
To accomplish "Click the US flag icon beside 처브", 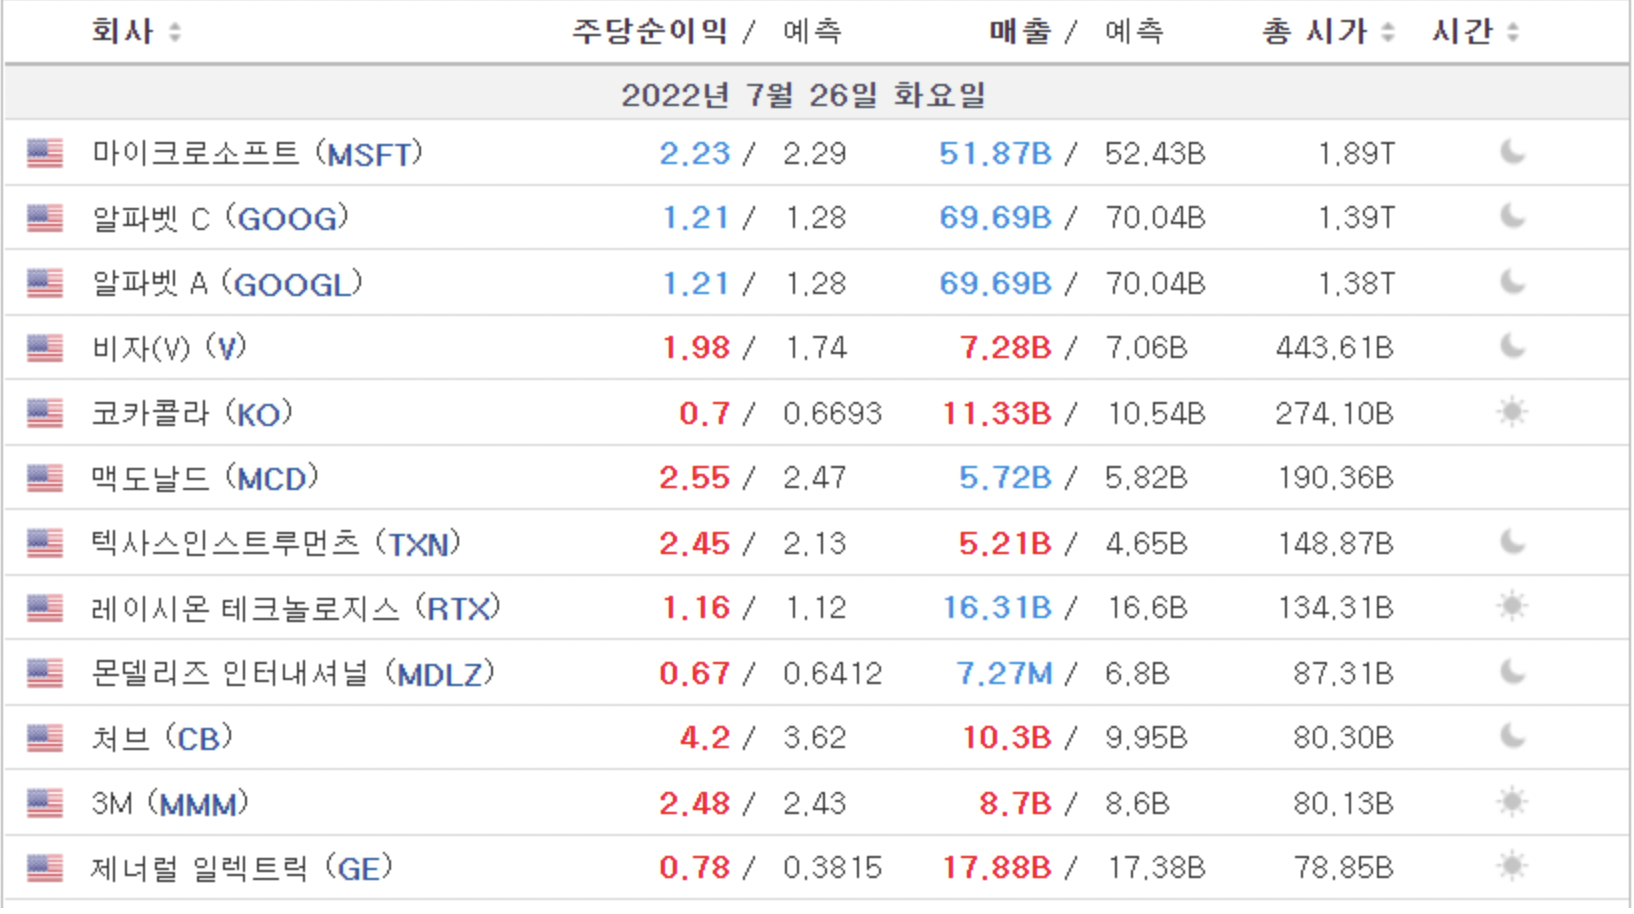I will pyautogui.click(x=45, y=738).
